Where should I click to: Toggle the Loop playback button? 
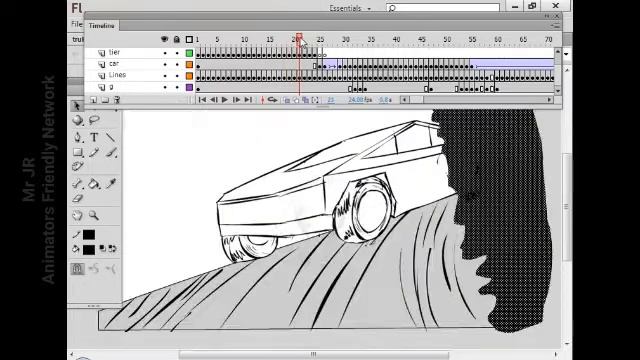click(272, 100)
